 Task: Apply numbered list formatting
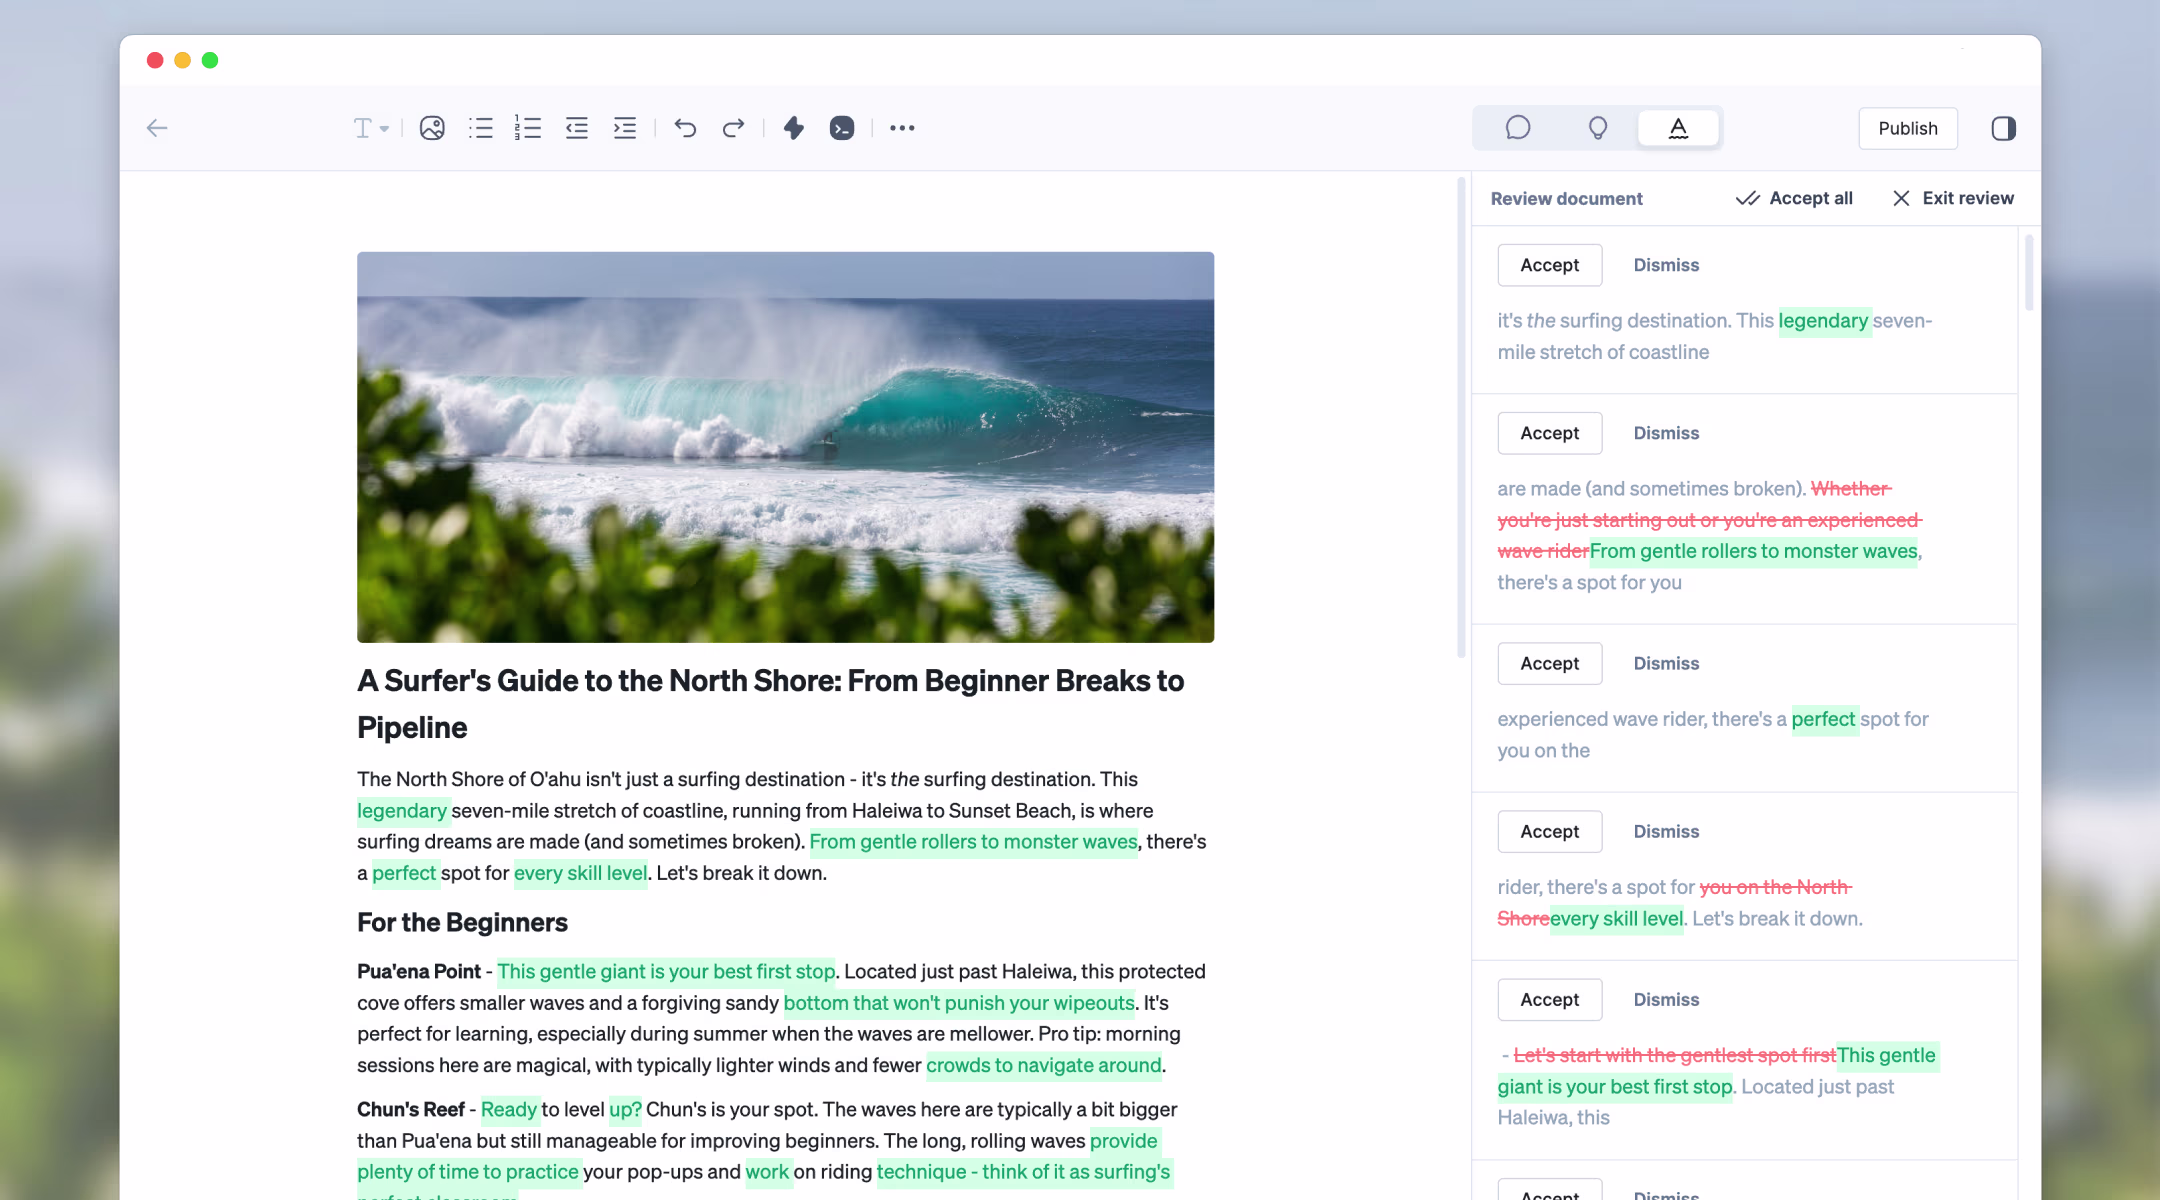[528, 128]
